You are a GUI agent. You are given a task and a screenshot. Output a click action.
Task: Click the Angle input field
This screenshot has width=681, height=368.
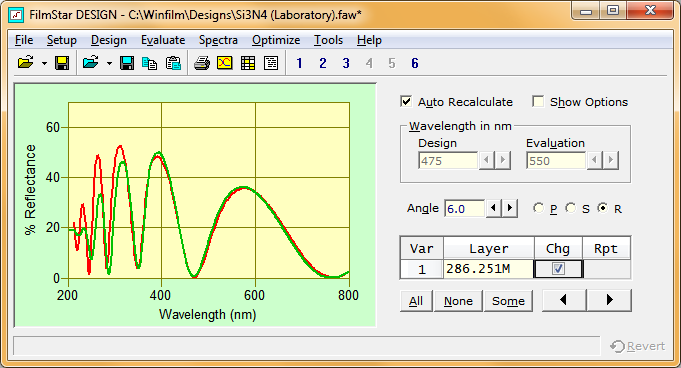tap(464, 209)
